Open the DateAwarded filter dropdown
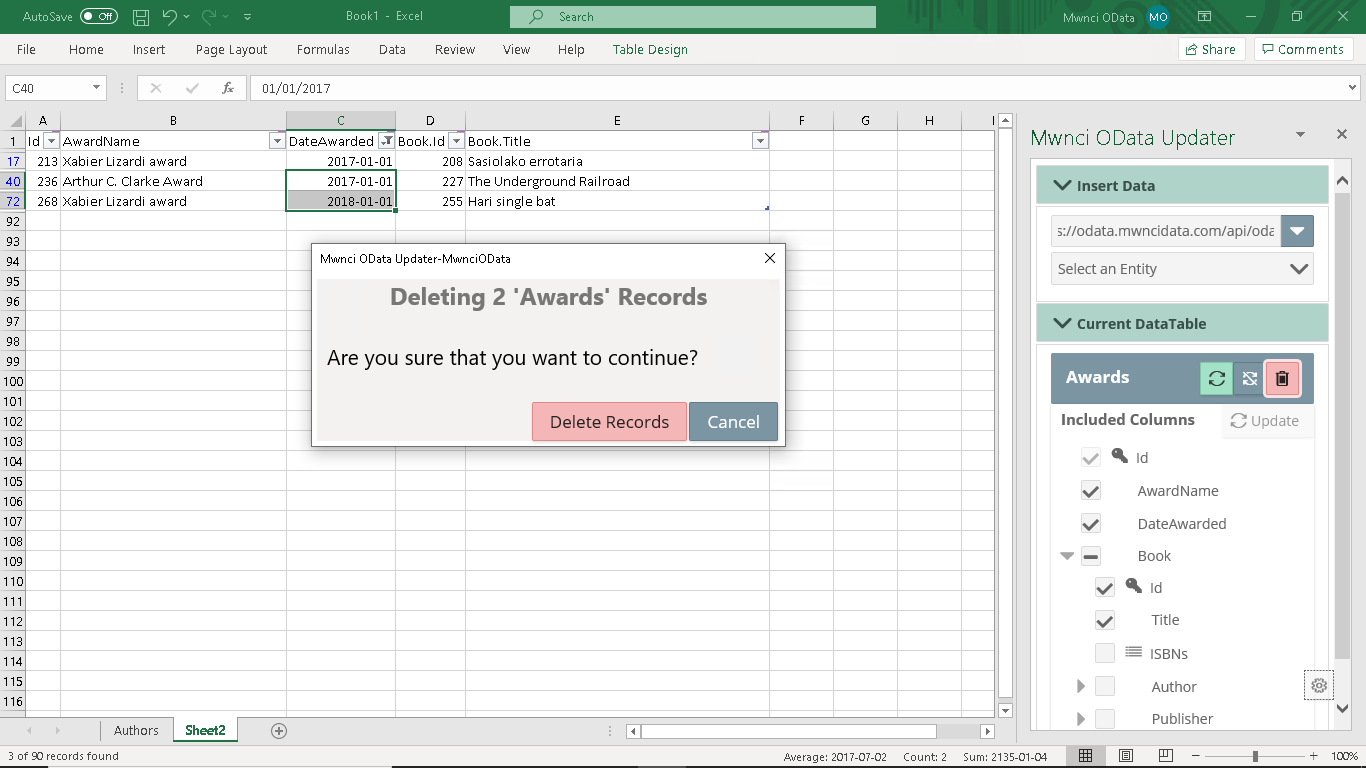Viewport: 1366px width, 768px height. pyautogui.click(x=386, y=141)
